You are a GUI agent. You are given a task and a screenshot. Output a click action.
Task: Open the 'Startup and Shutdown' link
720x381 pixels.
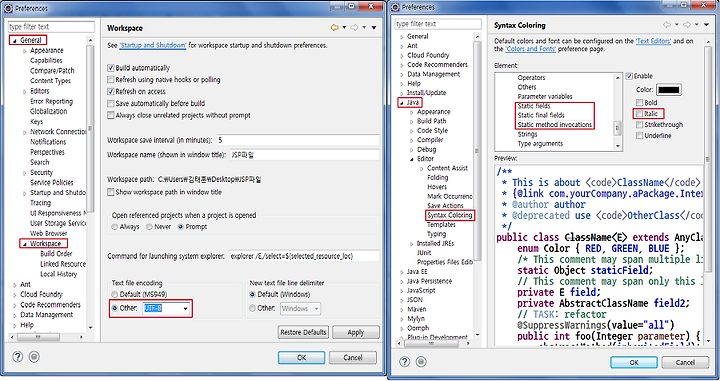click(x=153, y=45)
